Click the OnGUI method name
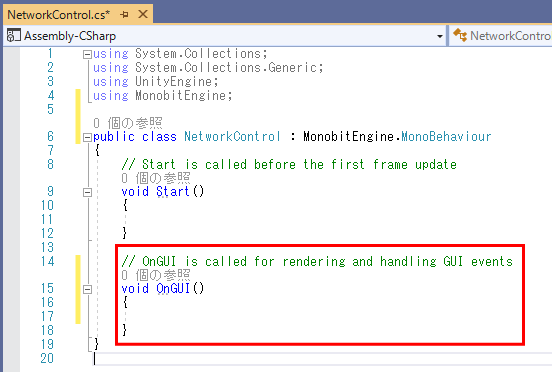The image size is (552, 372). [172, 289]
